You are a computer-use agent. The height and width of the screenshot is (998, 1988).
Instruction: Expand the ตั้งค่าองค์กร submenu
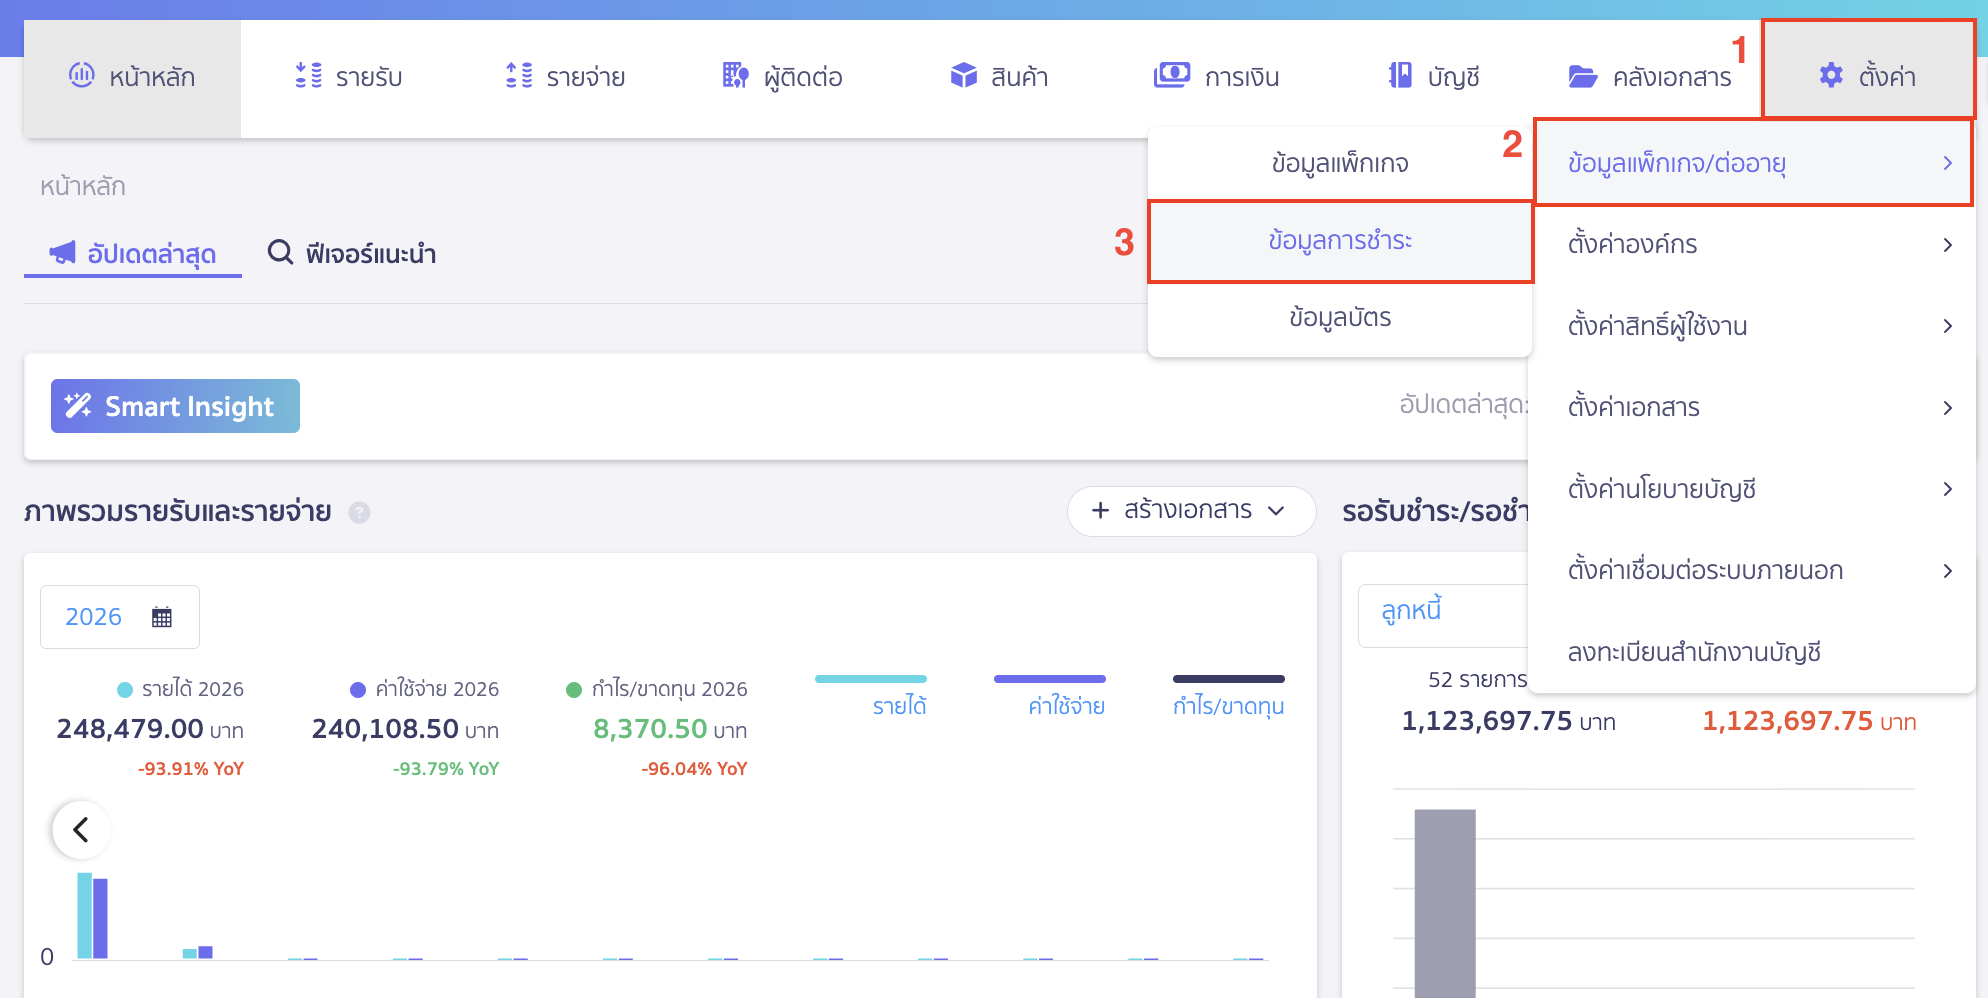click(x=1752, y=245)
